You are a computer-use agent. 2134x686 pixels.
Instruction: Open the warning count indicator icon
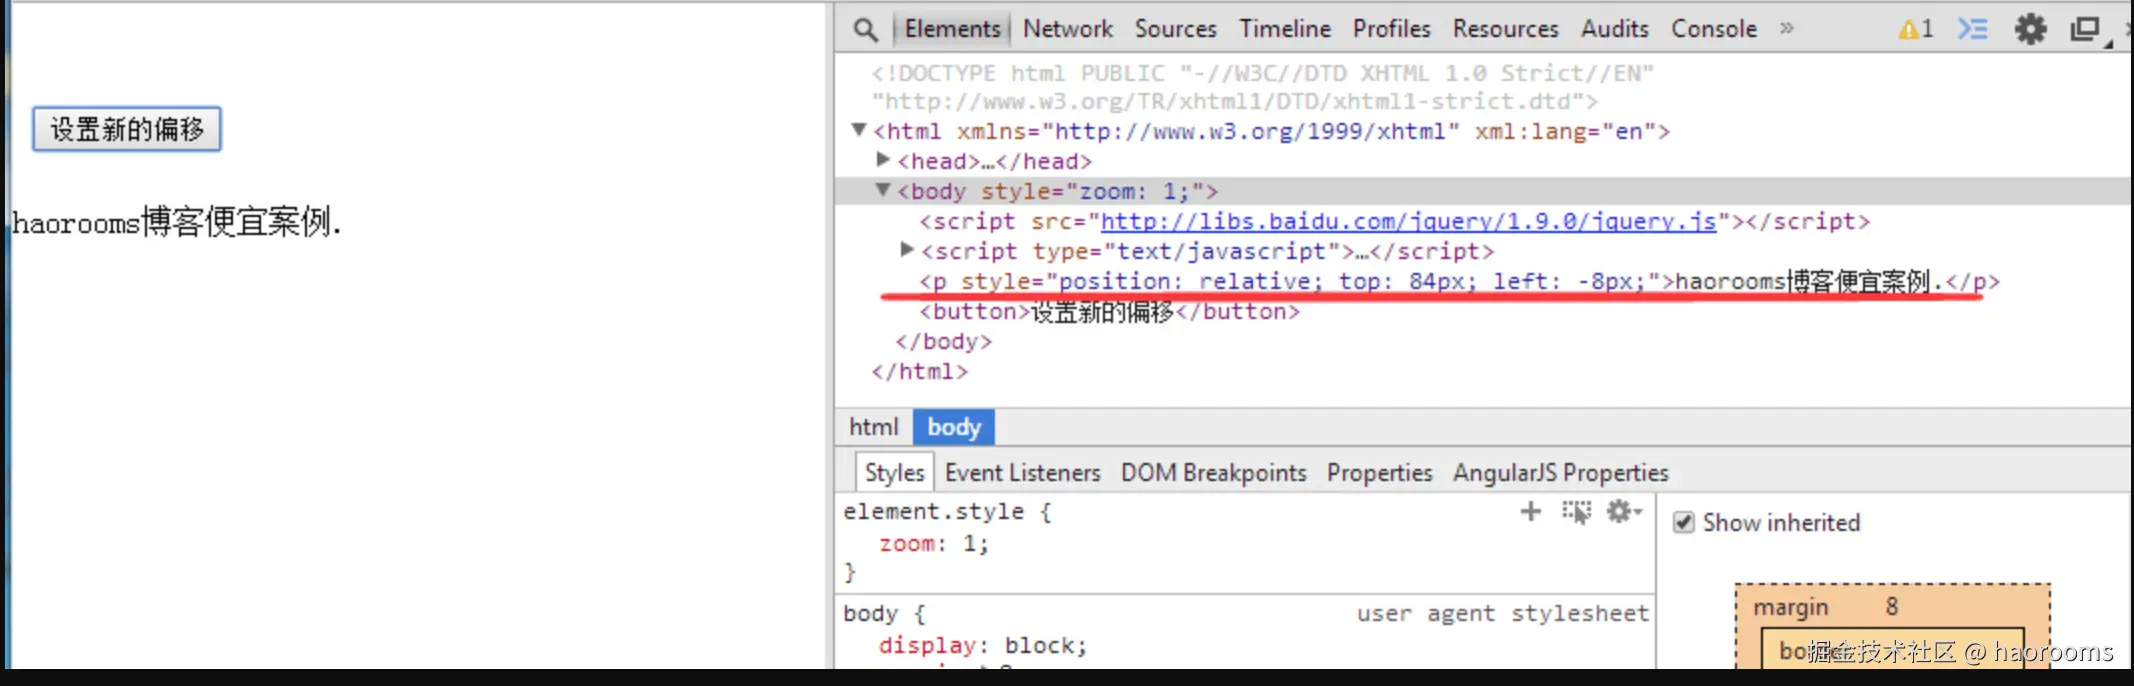[x=1916, y=29]
